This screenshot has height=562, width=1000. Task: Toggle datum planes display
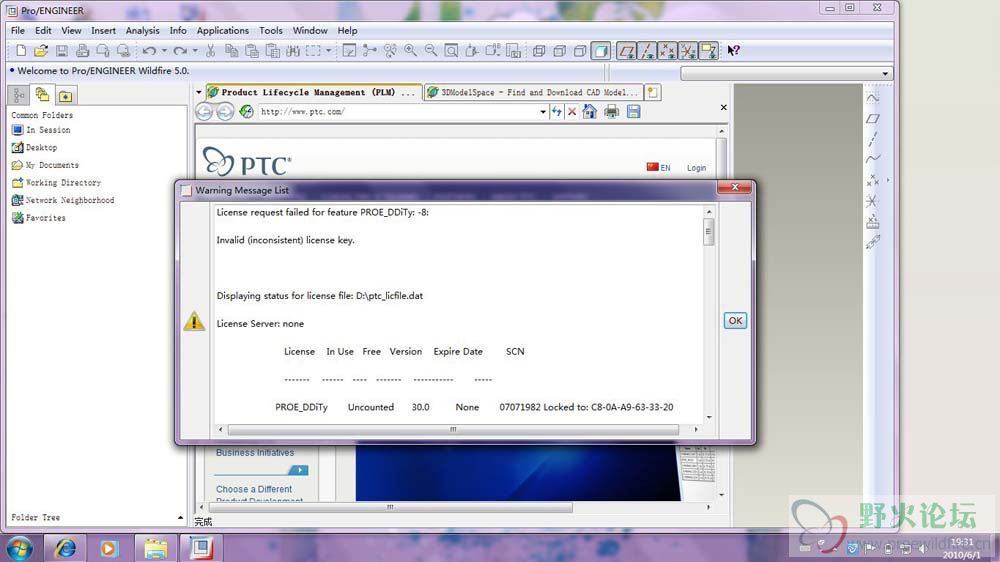coord(627,50)
